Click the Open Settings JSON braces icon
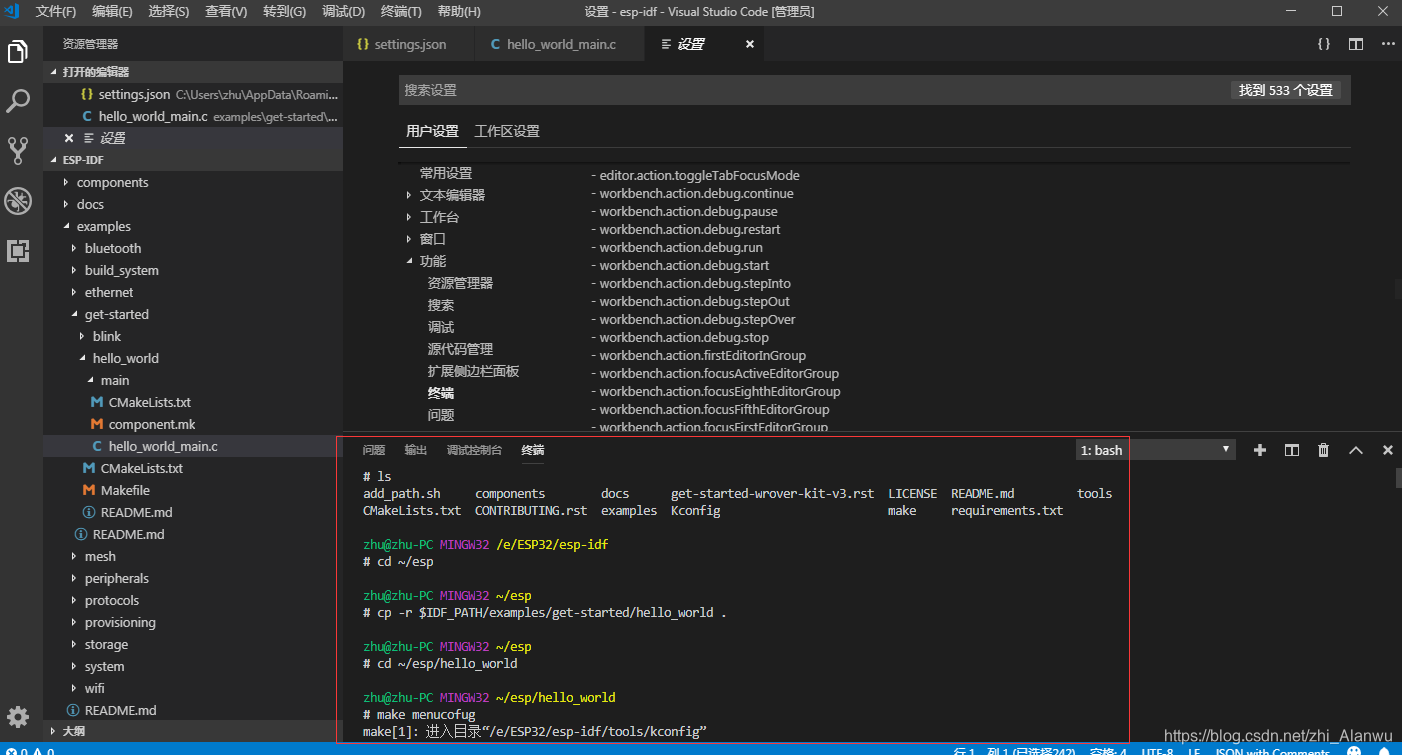Viewport: 1402px width, 755px height. (x=1323, y=44)
